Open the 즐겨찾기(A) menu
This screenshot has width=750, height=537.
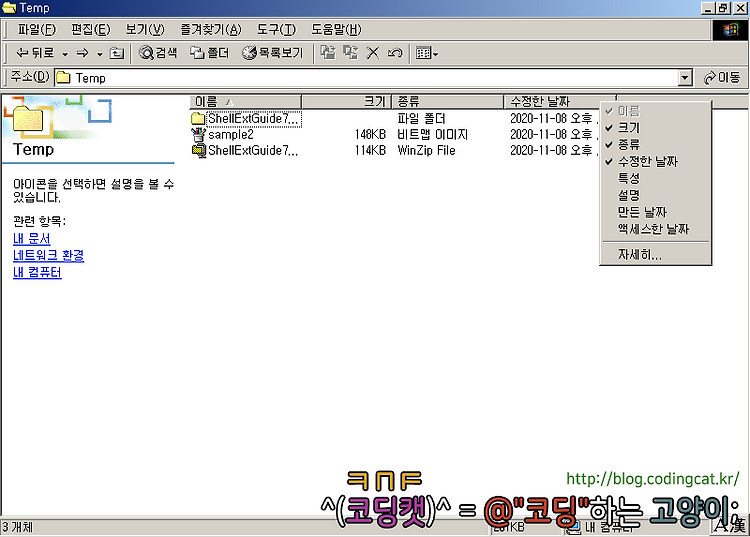pos(210,30)
